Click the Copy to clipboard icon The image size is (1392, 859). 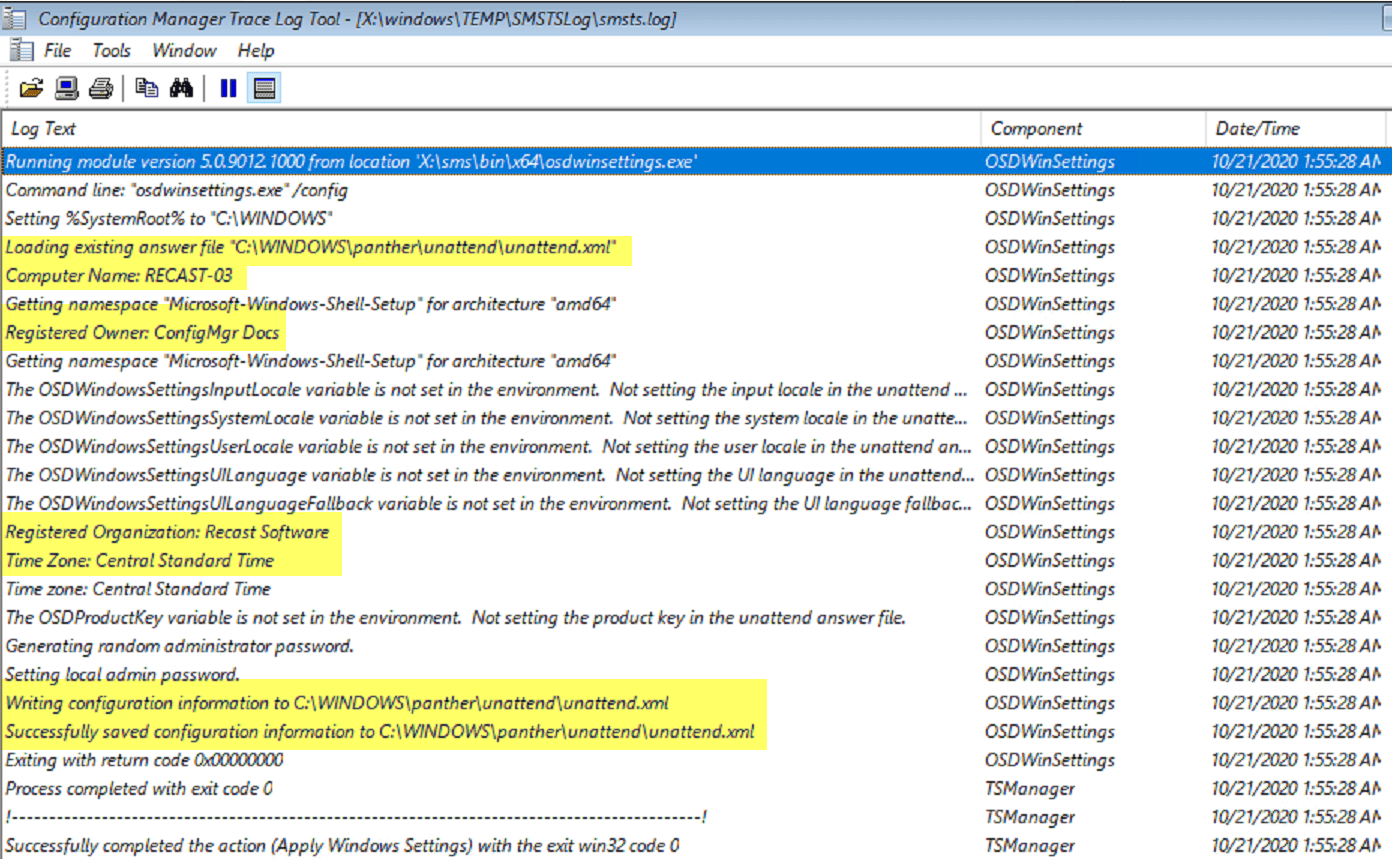tap(146, 89)
